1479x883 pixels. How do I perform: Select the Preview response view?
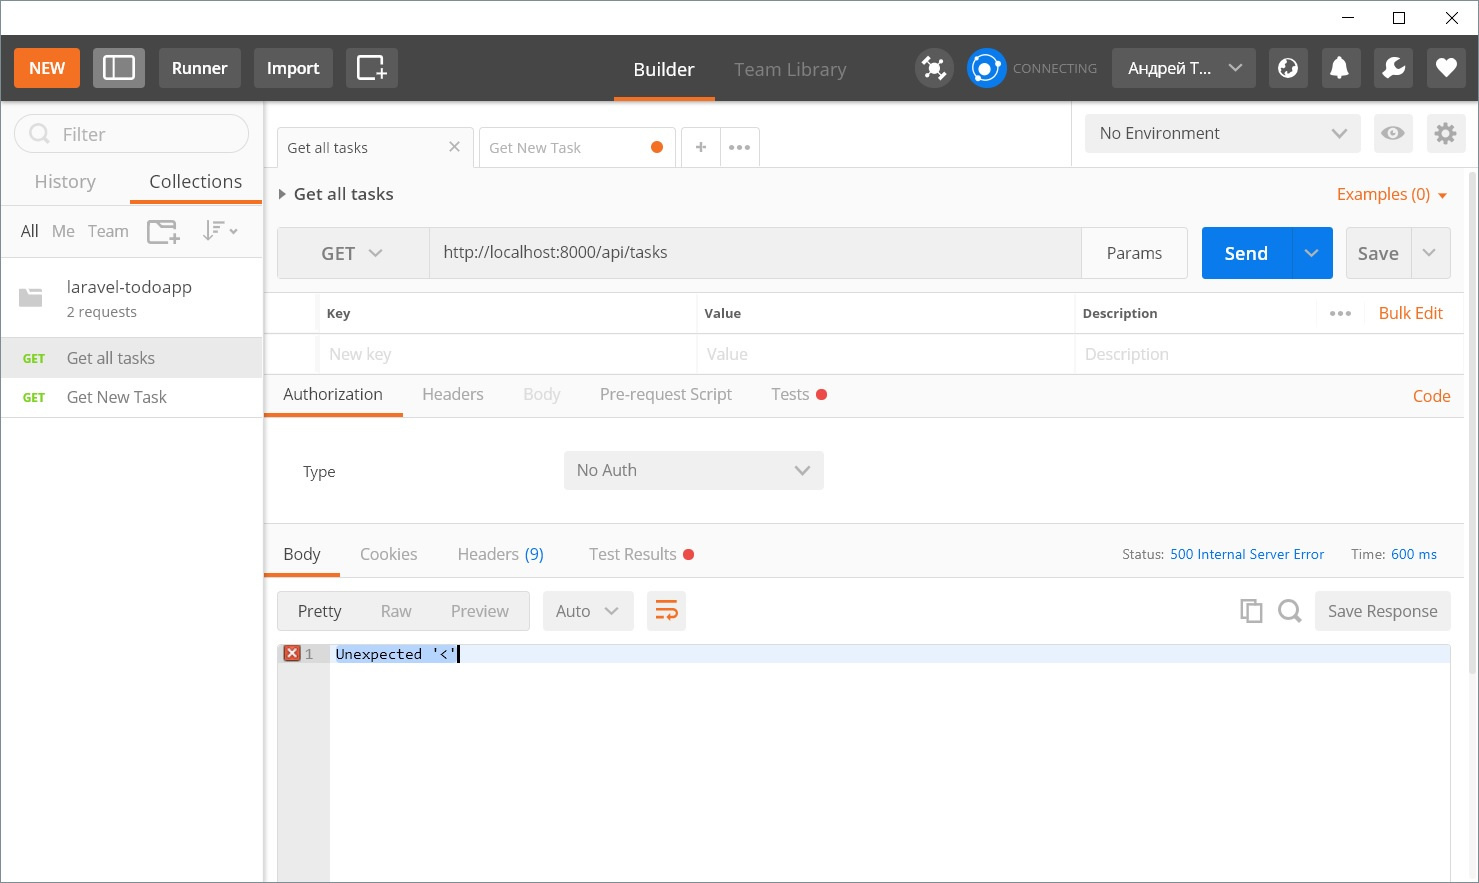480,611
